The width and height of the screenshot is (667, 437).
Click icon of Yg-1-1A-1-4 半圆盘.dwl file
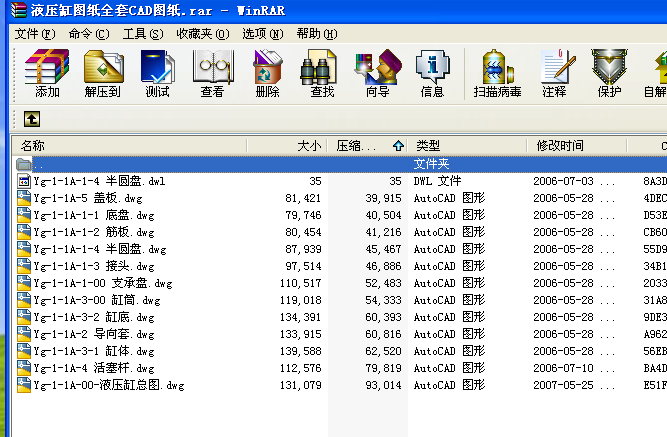click(24, 181)
